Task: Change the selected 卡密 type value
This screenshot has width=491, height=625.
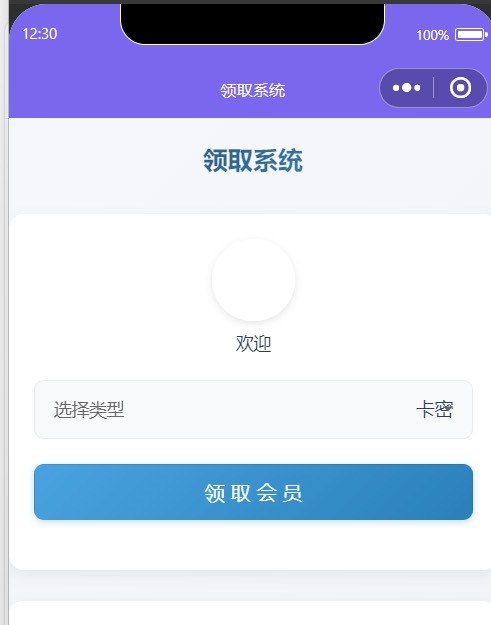Action: click(x=434, y=409)
